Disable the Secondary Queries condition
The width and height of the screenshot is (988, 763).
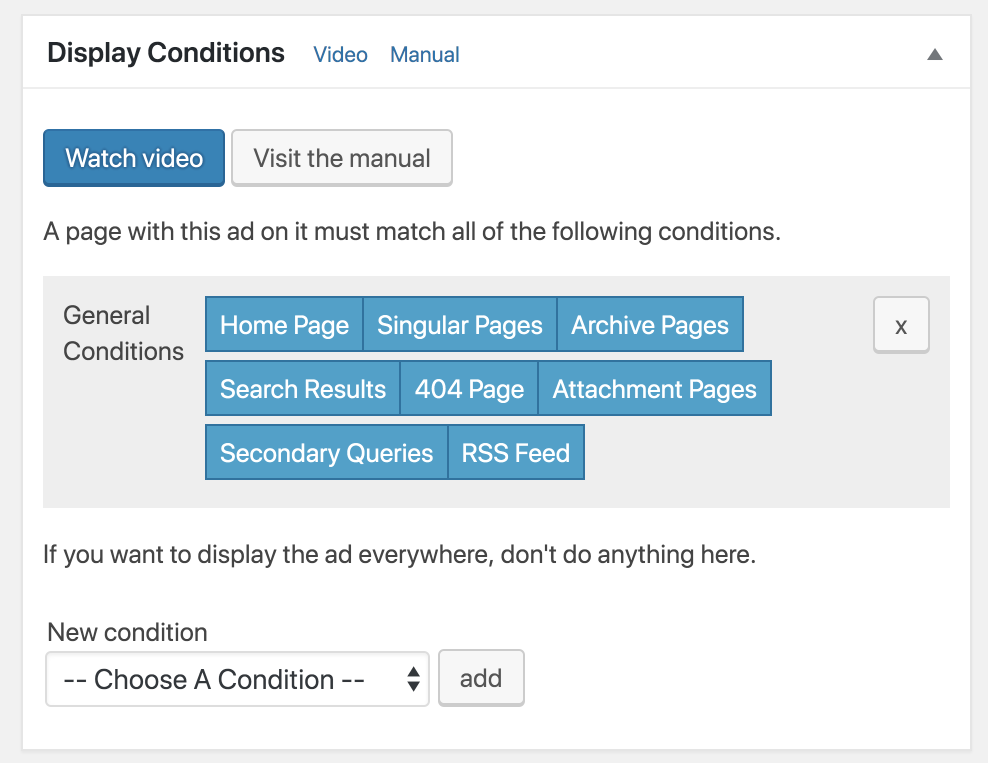(326, 453)
